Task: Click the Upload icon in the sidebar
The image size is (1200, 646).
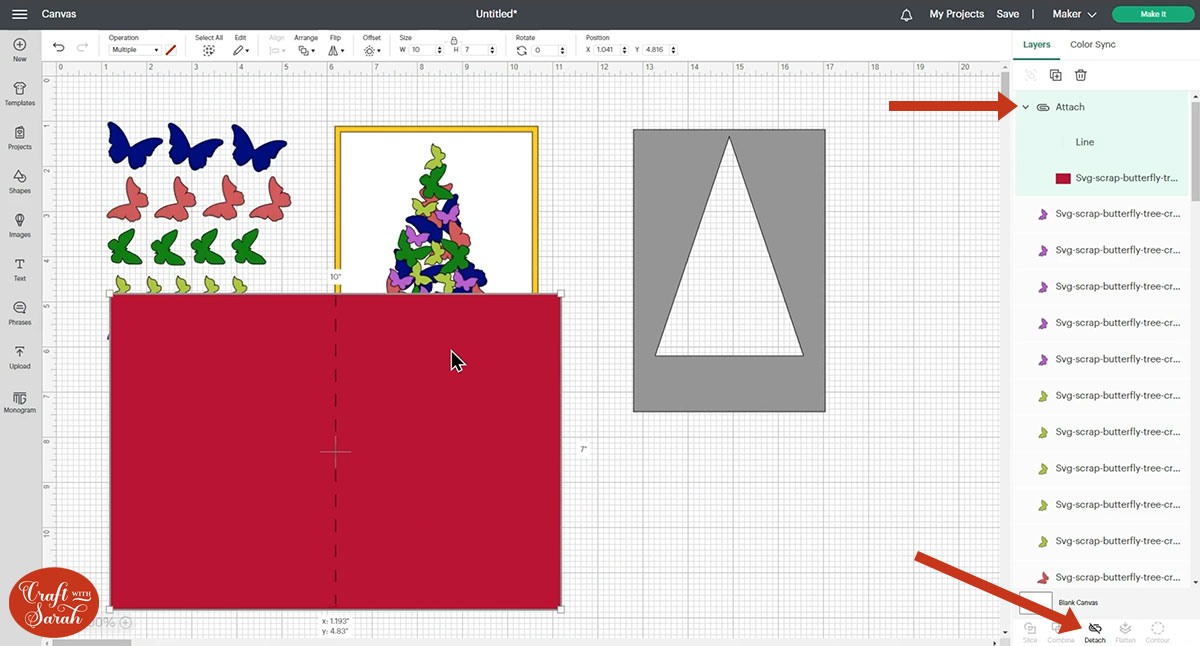Action: click(19, 355)
